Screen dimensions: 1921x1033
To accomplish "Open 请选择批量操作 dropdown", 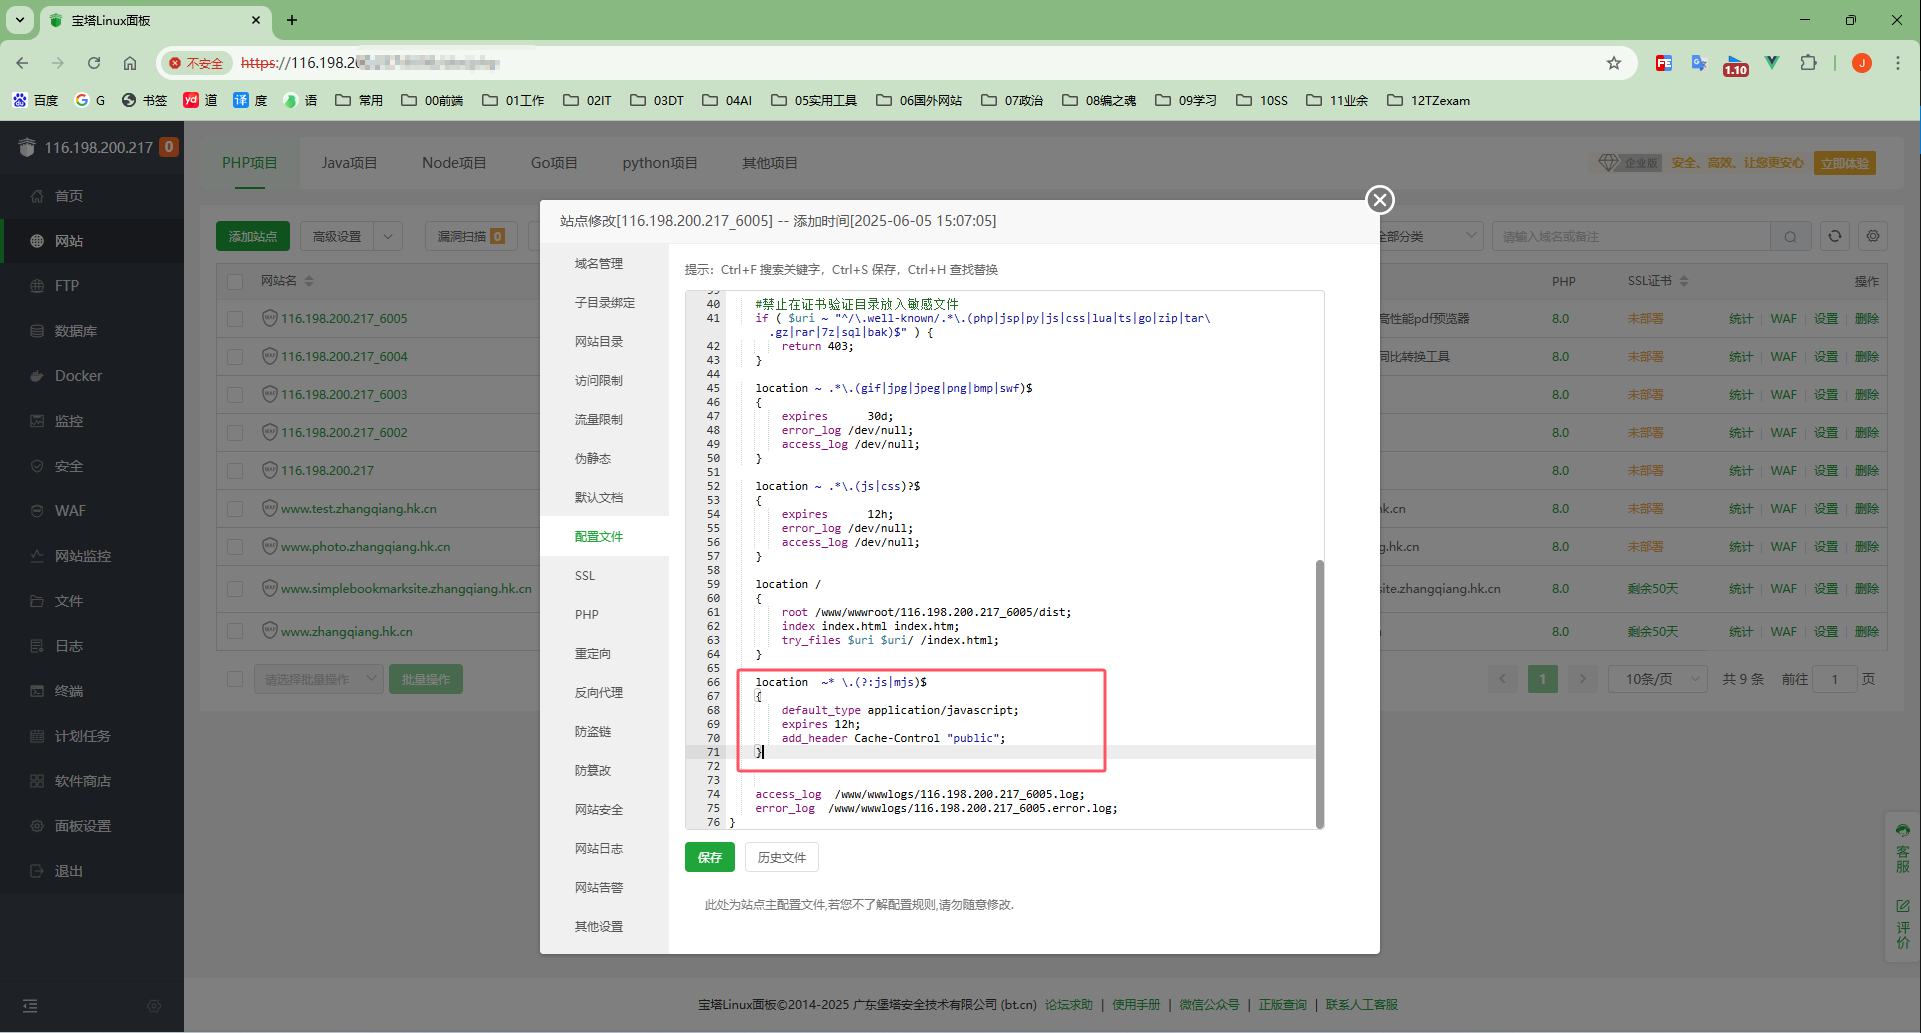I will (x=318, y=679).
